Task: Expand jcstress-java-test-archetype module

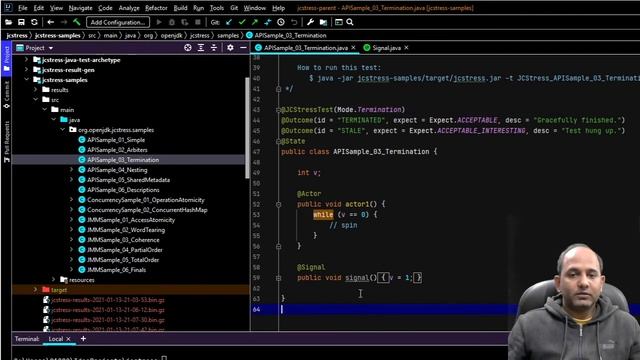Action: tap(27, 60)
